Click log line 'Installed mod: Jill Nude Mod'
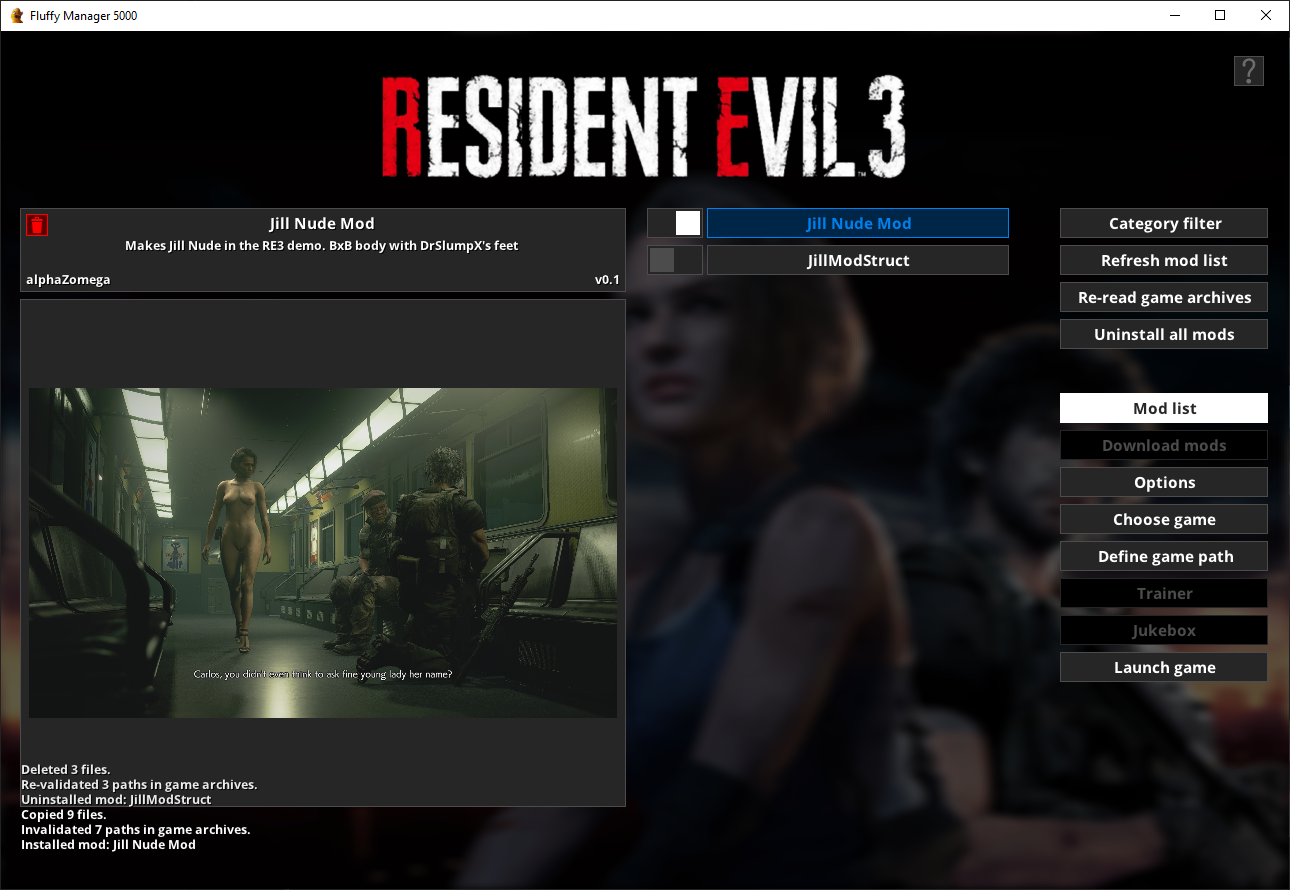The image size is (1290, 890). coord(108,845)
